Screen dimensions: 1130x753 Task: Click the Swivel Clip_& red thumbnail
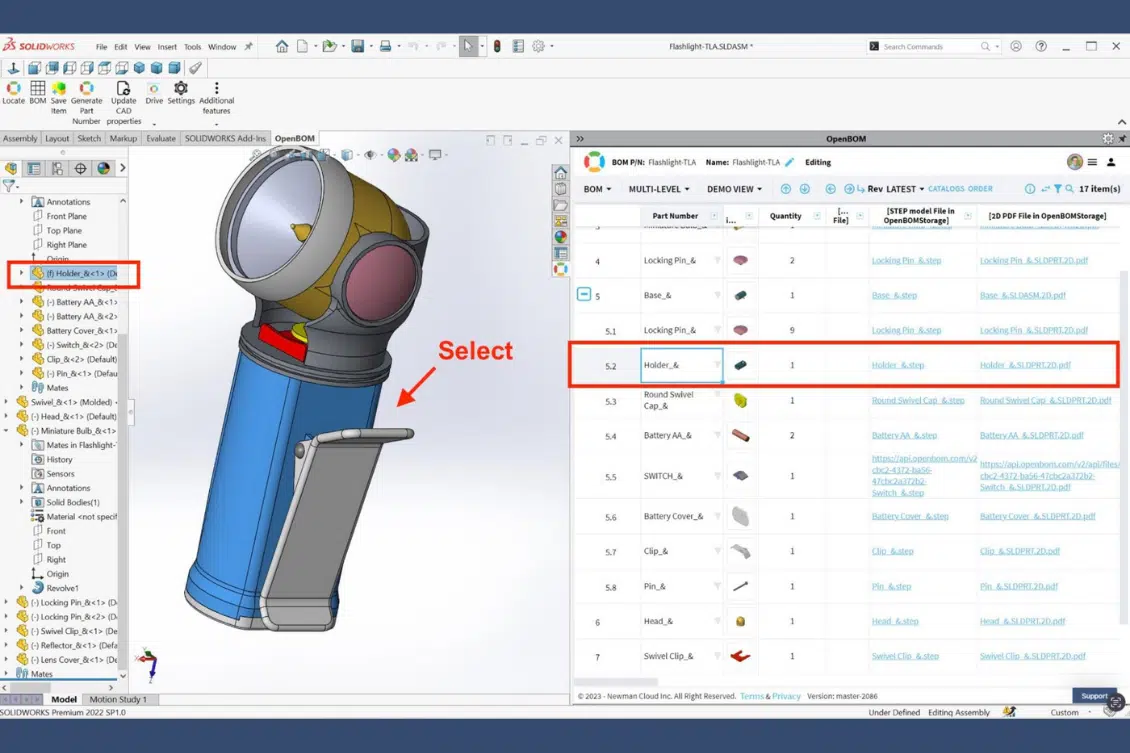coord(740,656)
